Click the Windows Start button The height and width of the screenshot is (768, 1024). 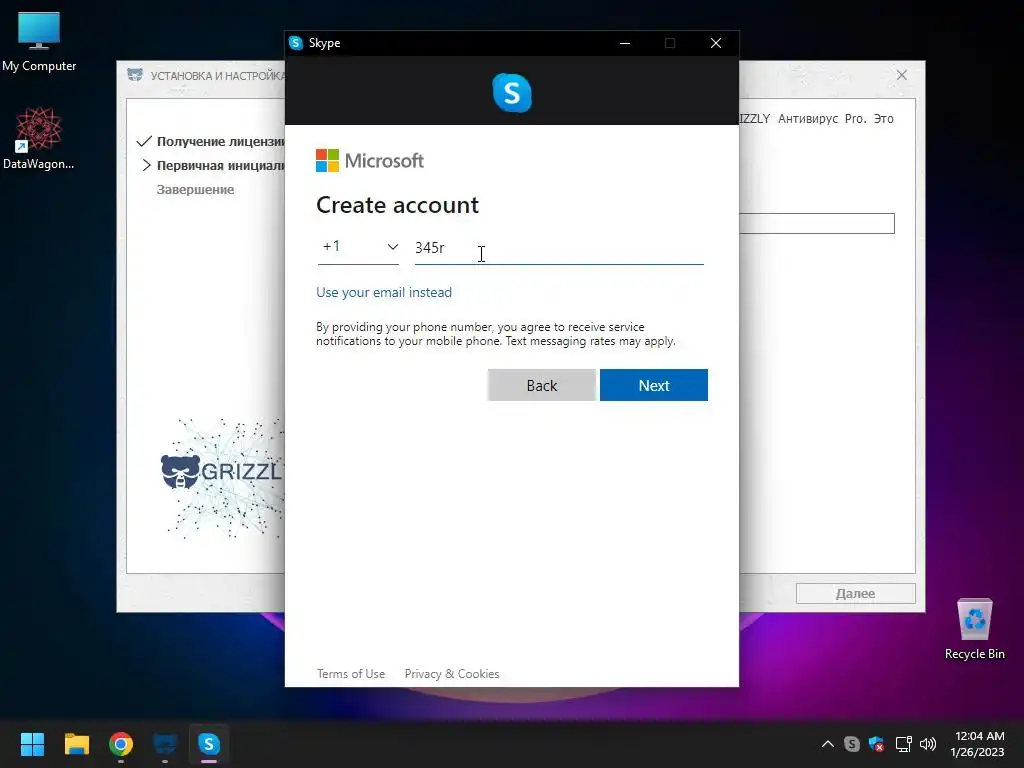click(32, 744)
